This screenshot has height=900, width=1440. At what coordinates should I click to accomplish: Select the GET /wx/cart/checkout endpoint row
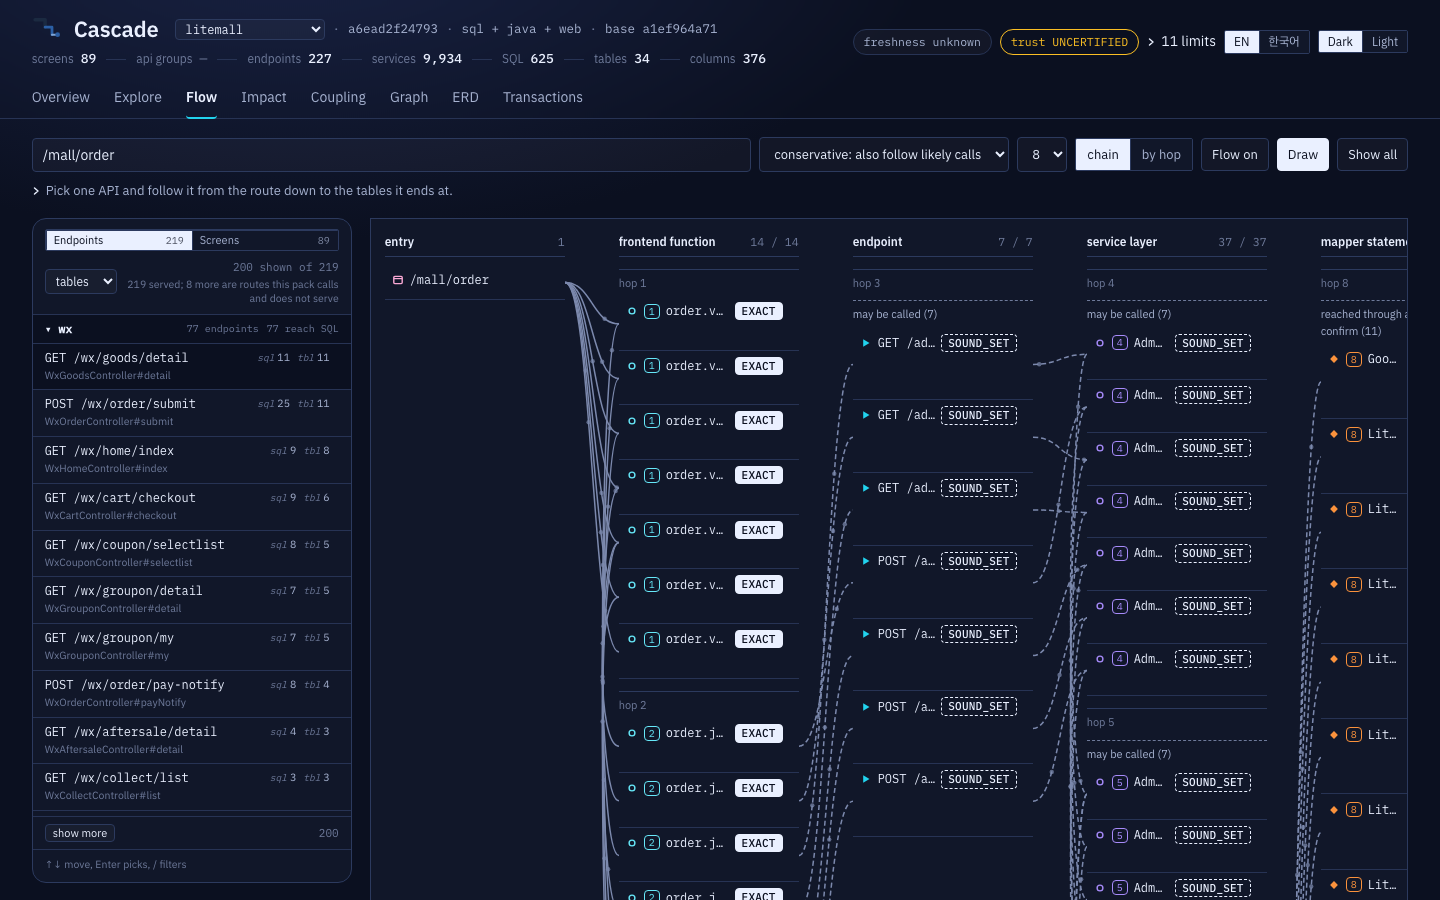coord(192,506)
